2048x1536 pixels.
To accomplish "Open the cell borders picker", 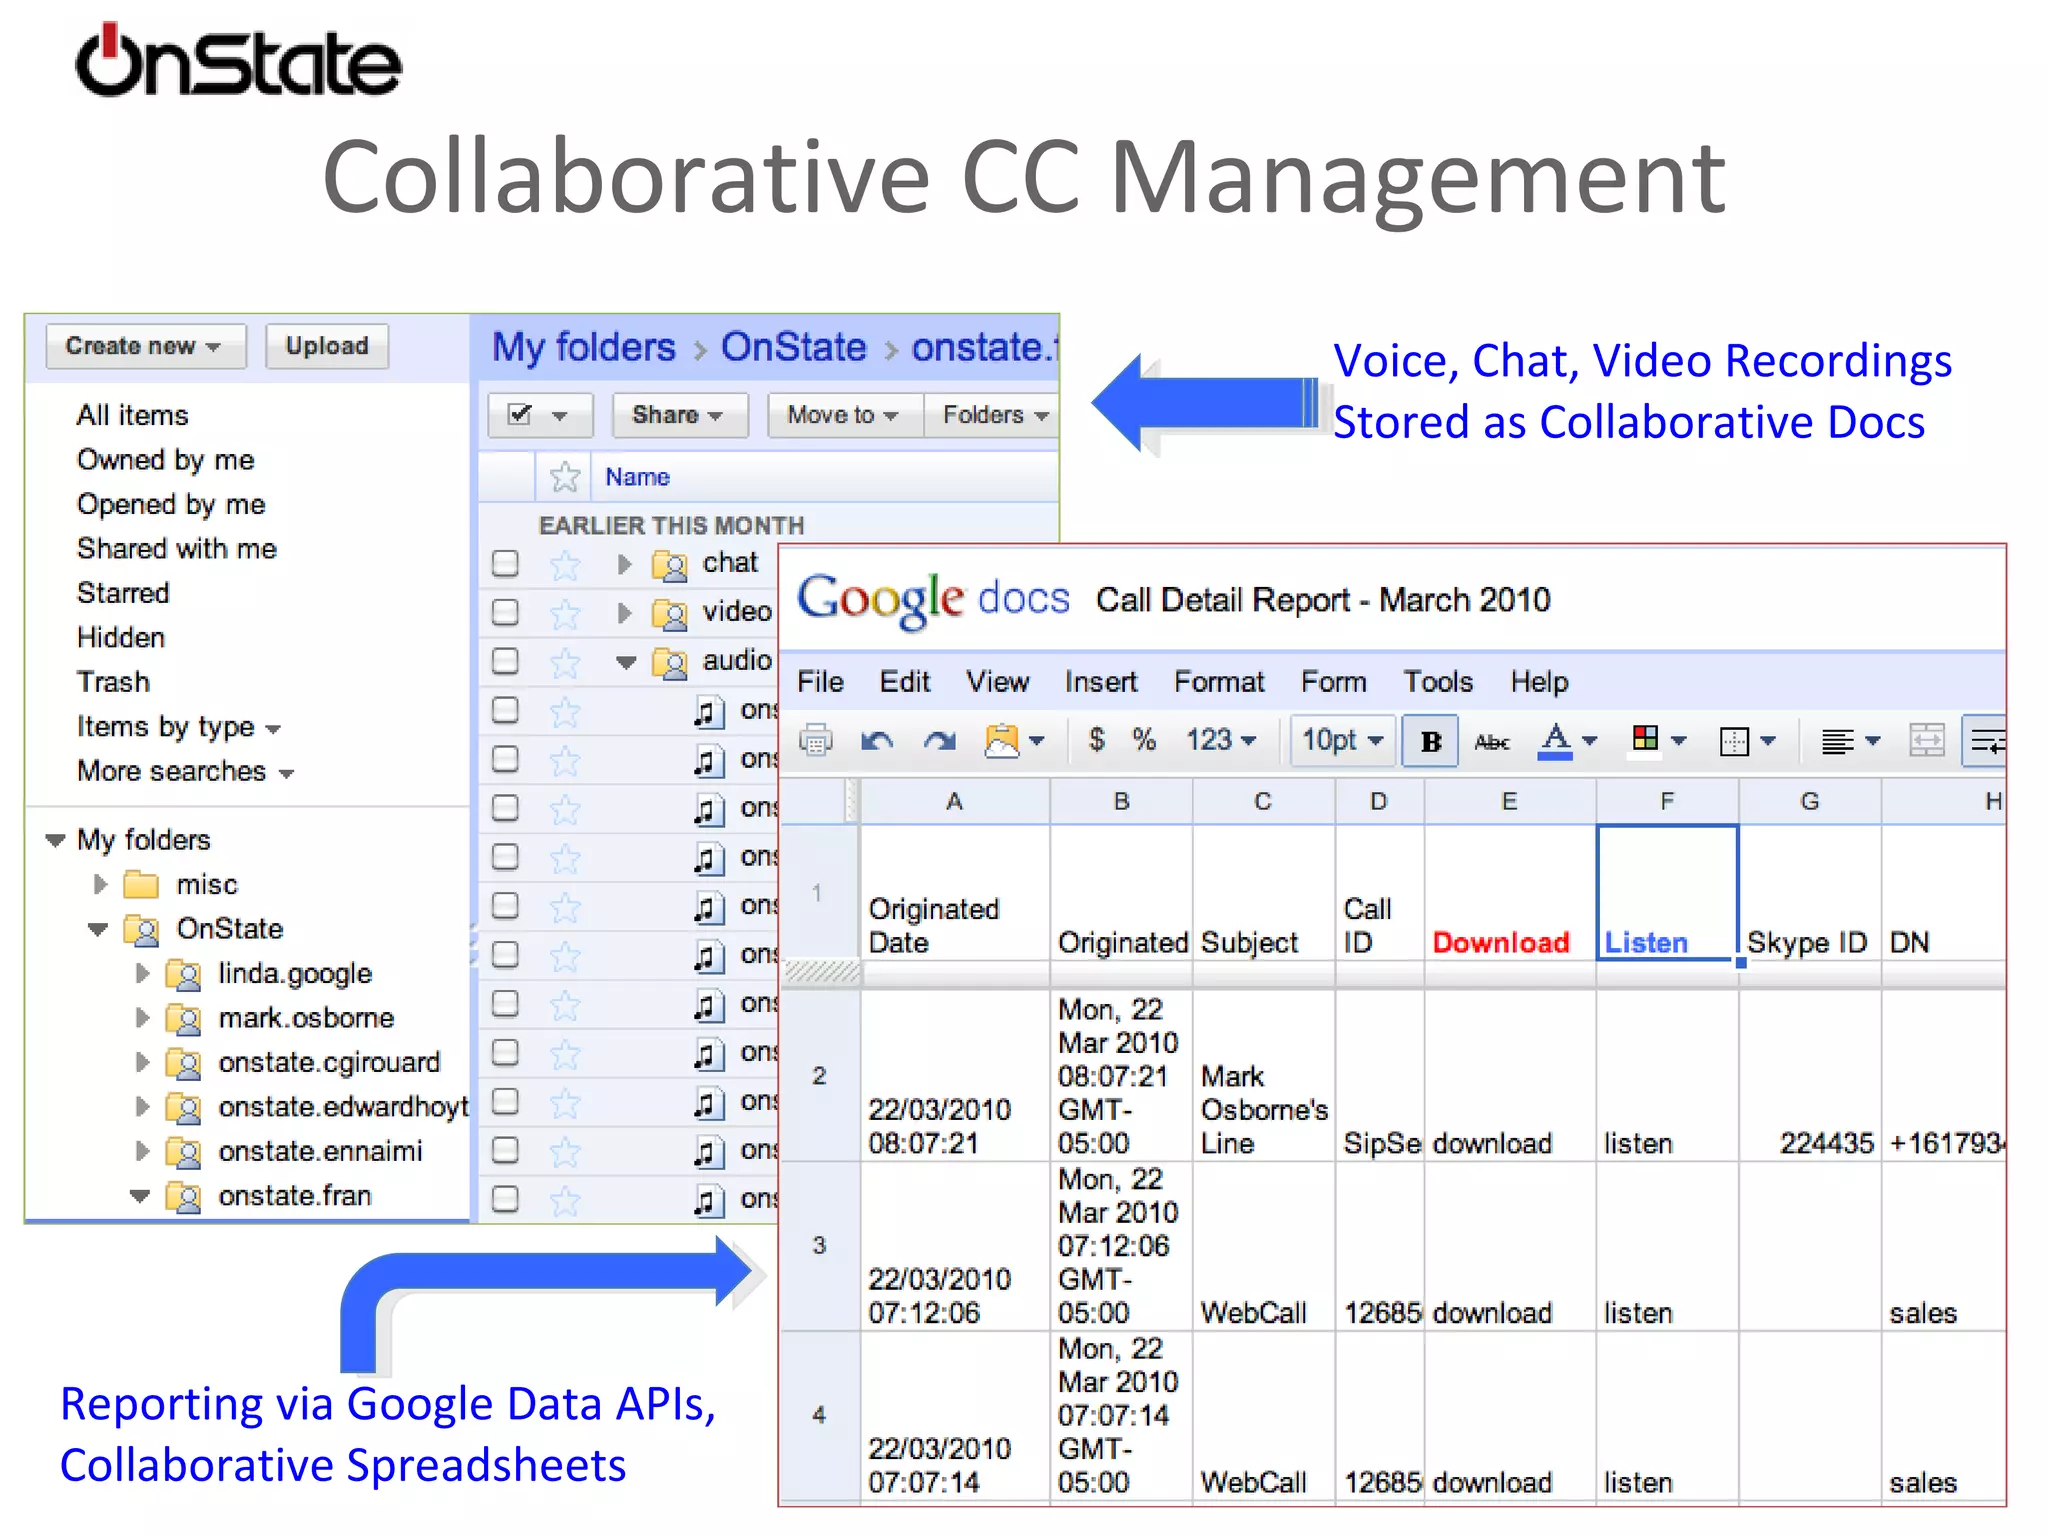I will pyautogui.click(x=1747, y=741).
